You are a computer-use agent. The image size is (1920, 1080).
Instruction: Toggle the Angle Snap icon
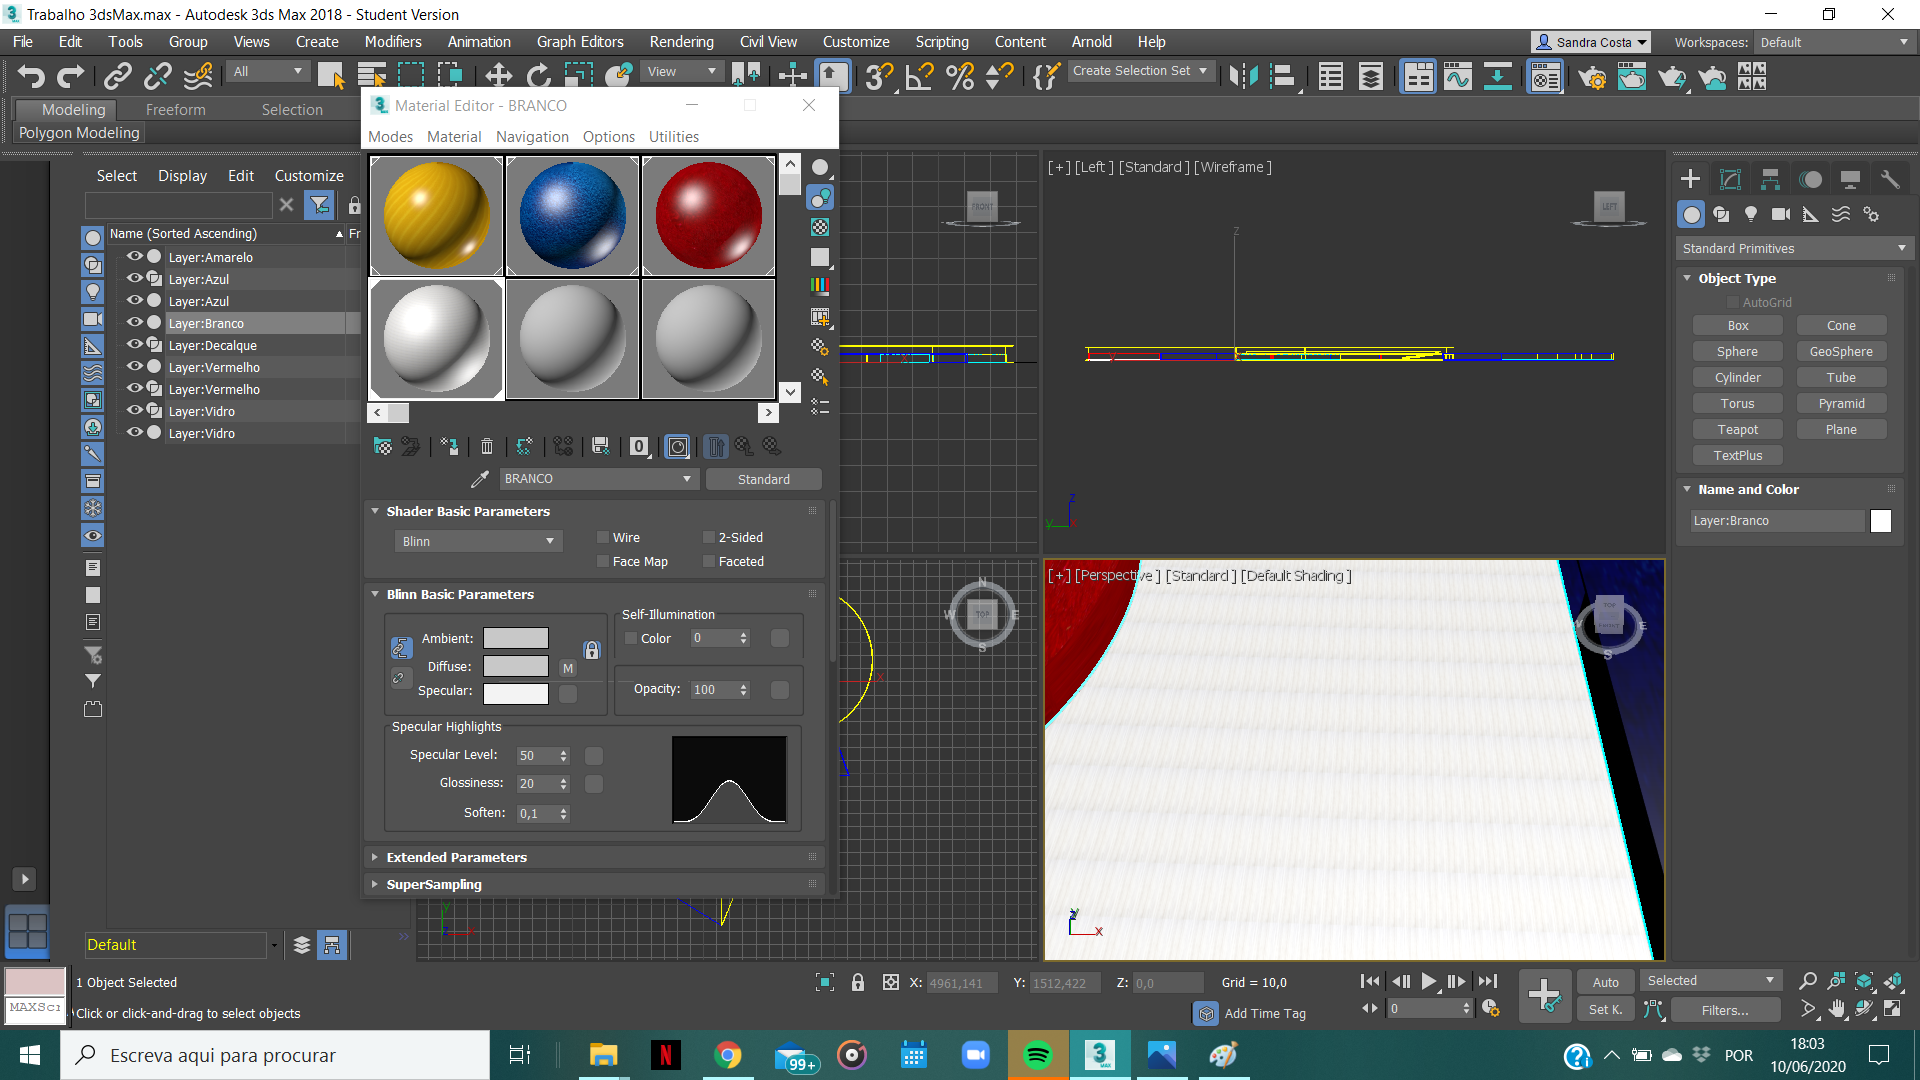(919, 76)
